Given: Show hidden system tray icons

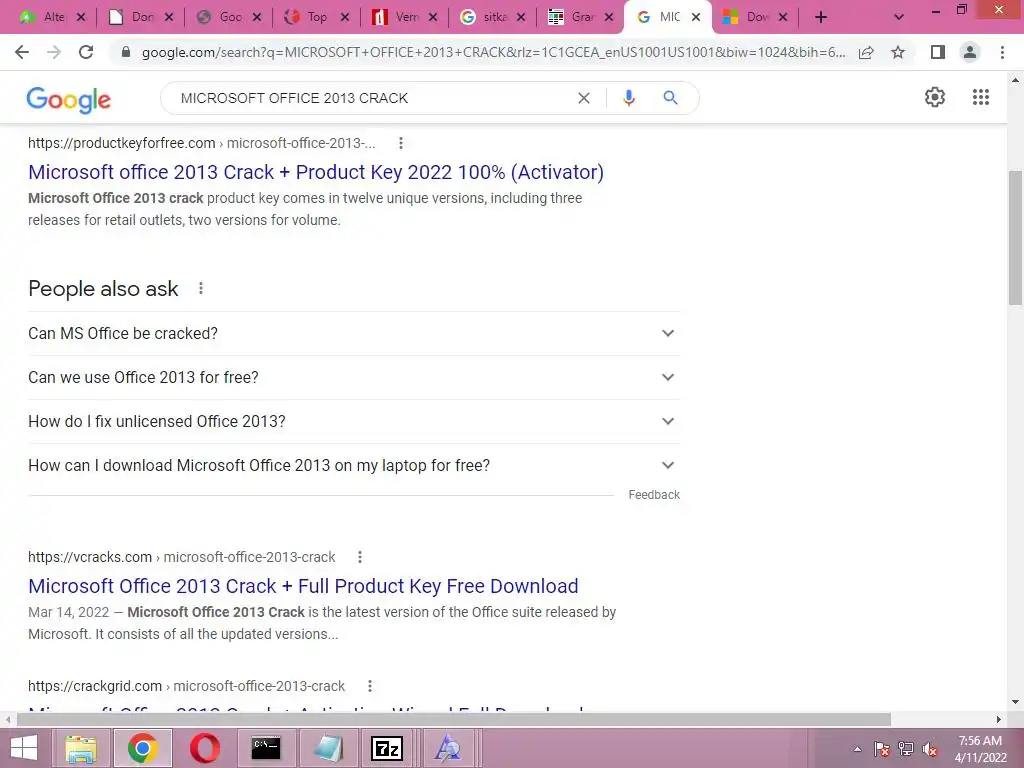Looking at the screenshot, I should pyautogui.click(x=857, y=749).
